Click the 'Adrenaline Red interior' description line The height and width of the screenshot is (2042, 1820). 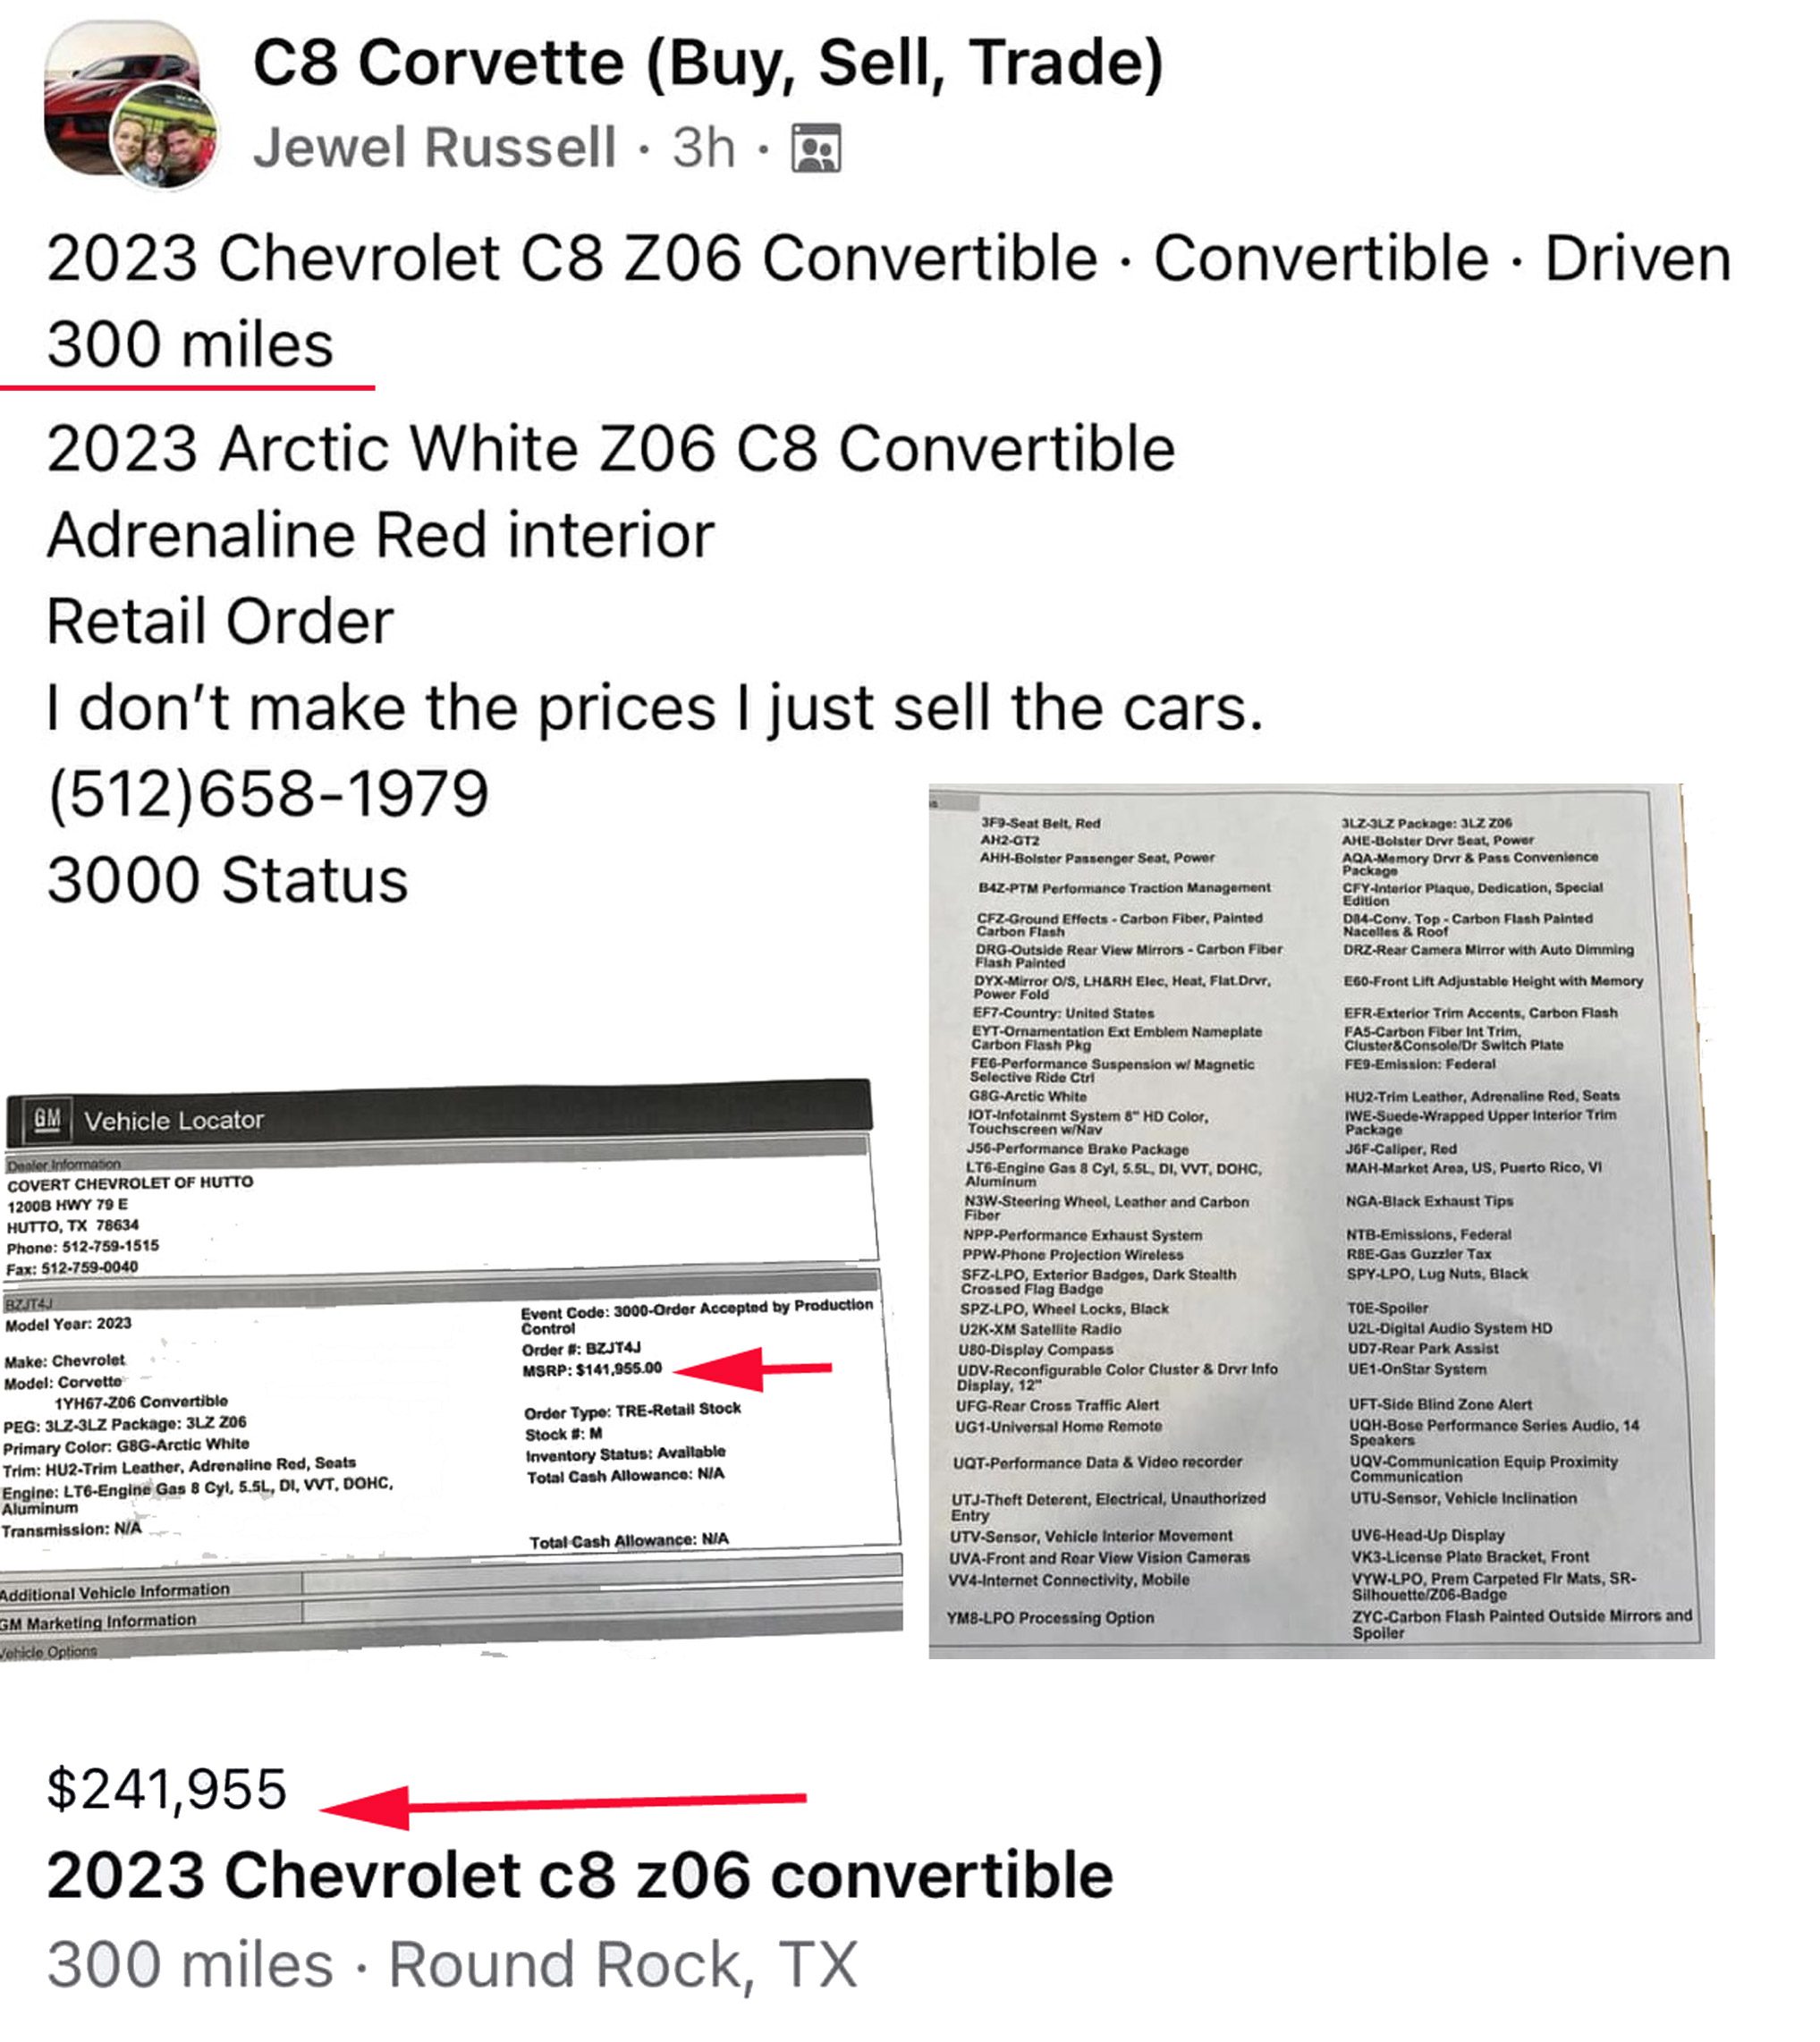point(380,535)
